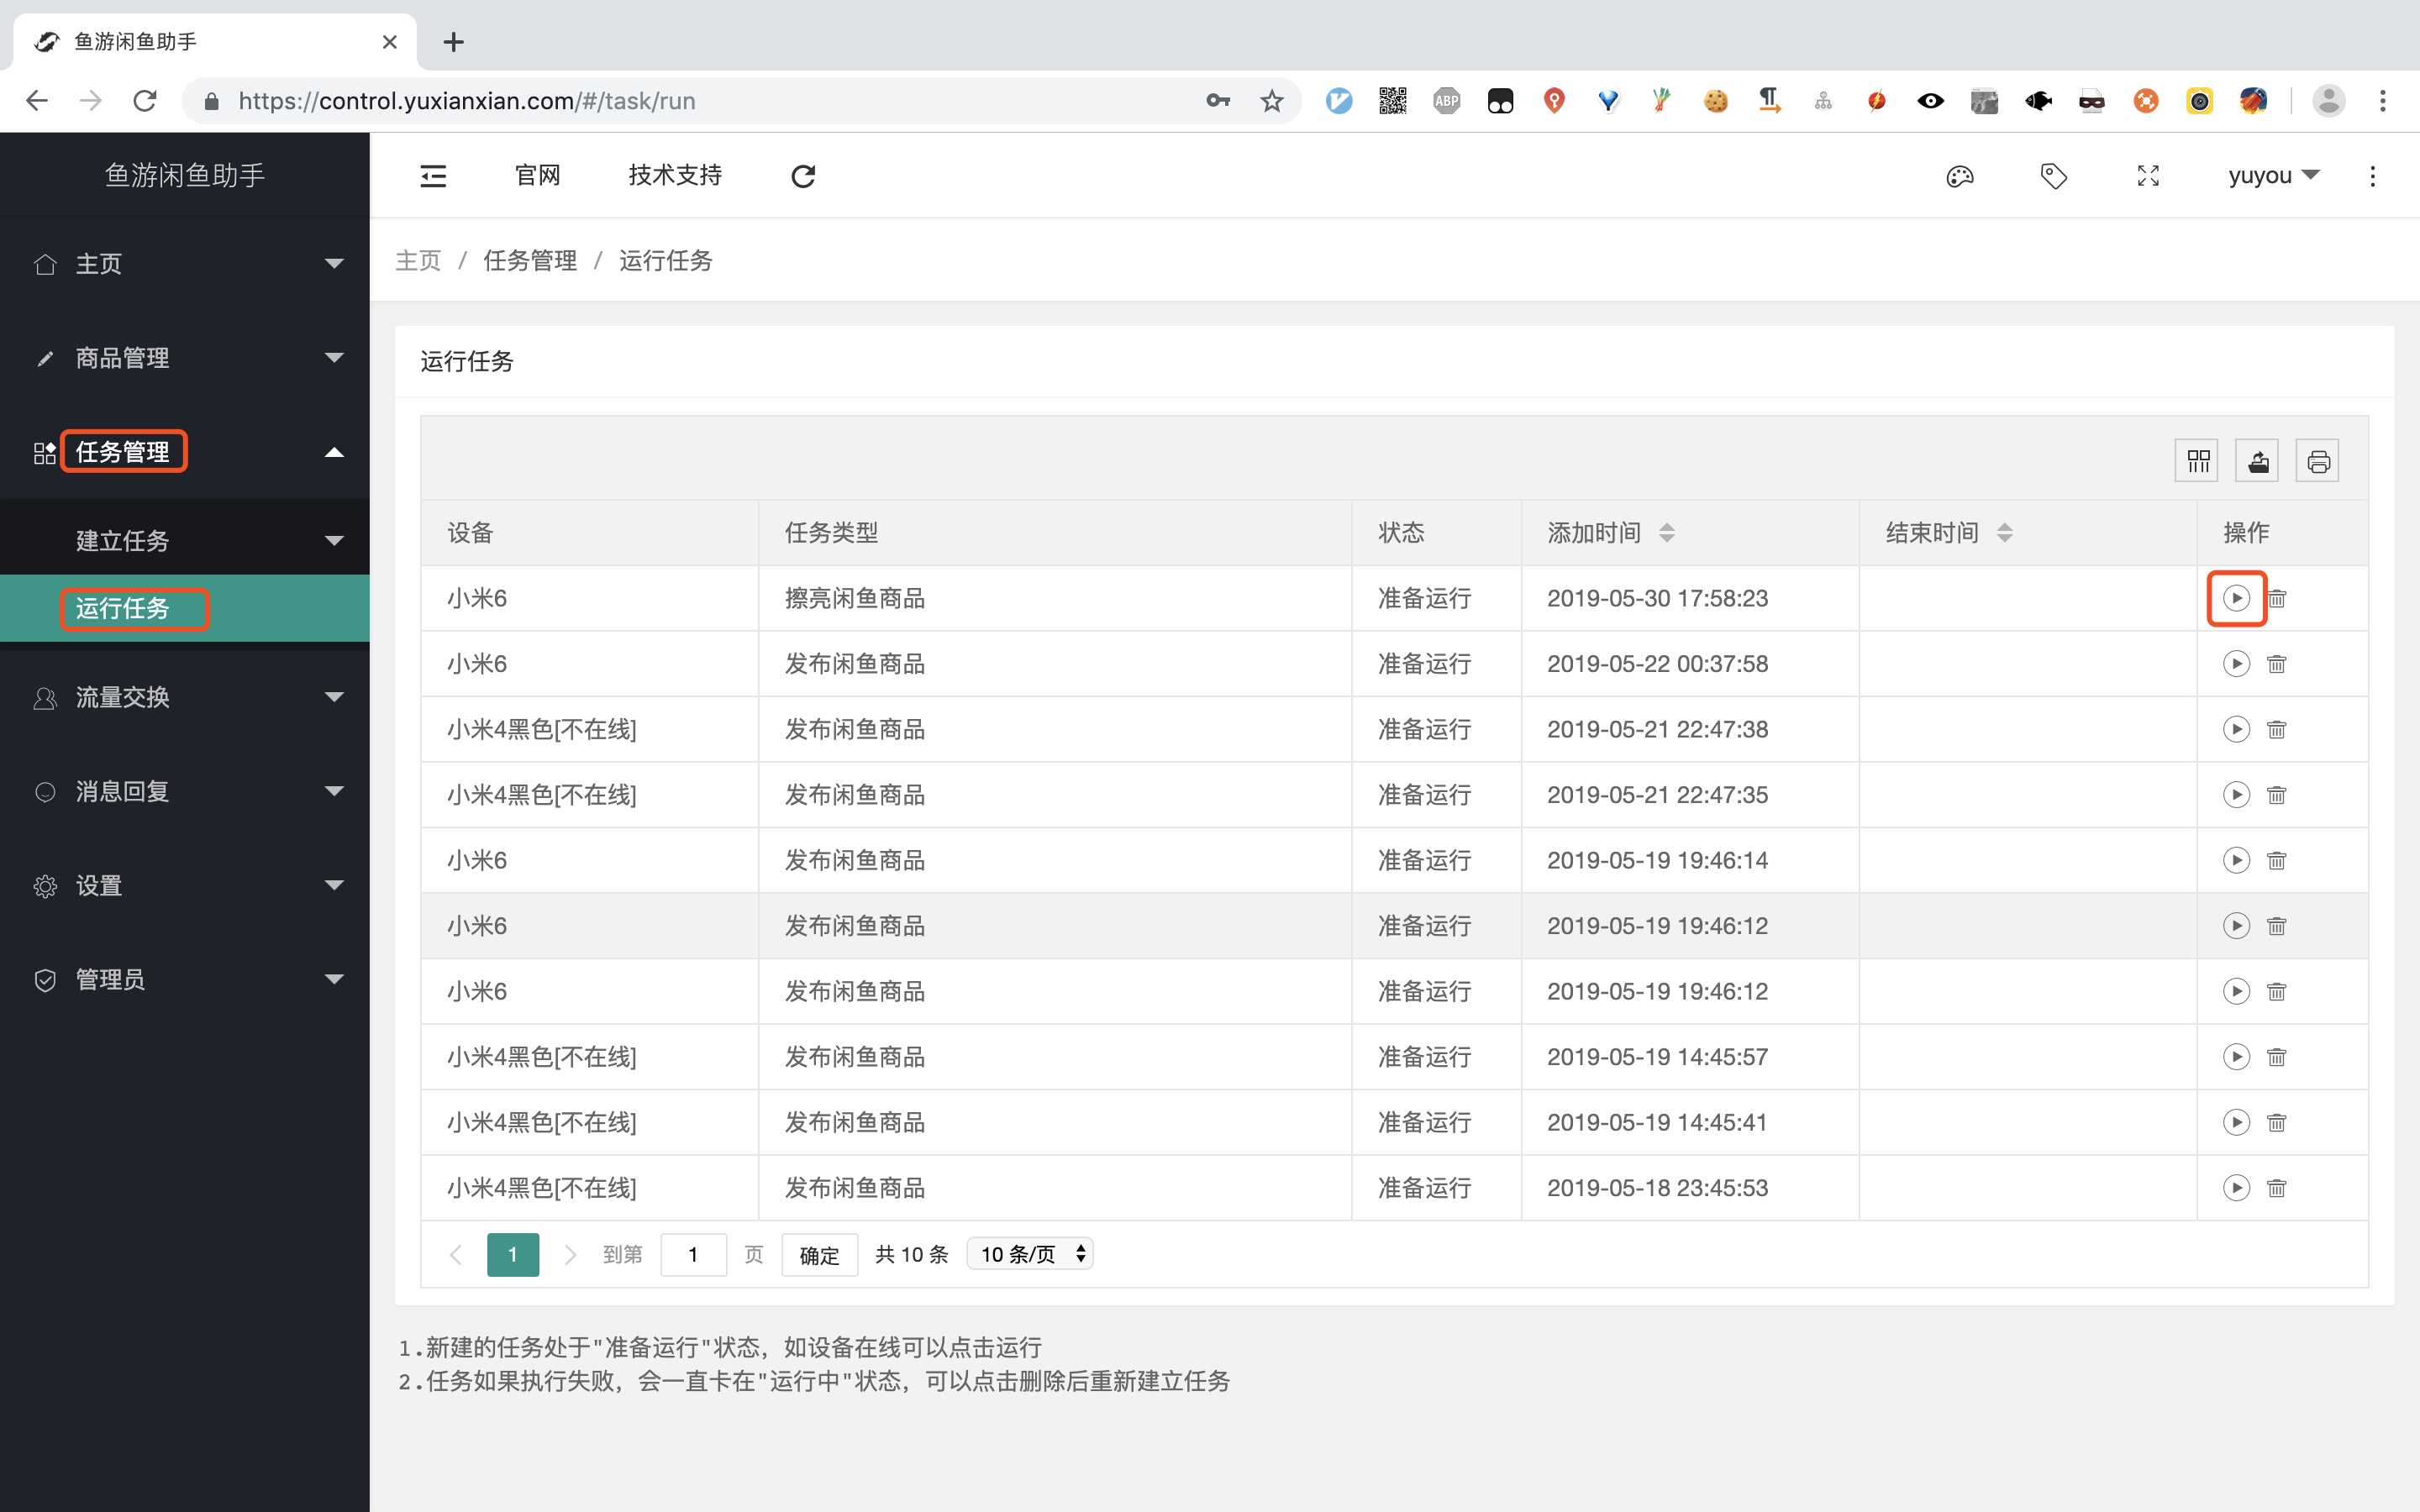Click the export table icon
The height and width of the screenshot is (1512, 2420).
[x=2257, y=461]
